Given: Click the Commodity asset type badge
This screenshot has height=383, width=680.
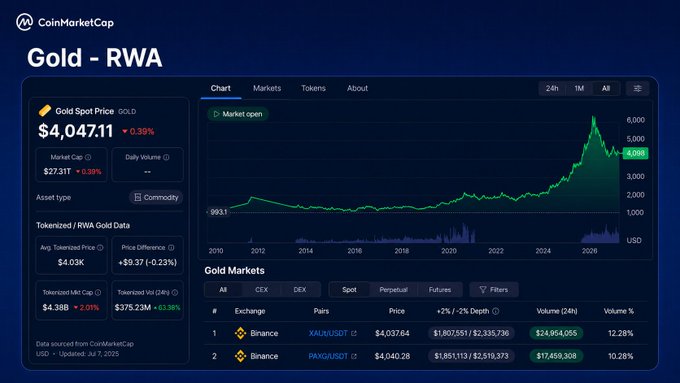Looking at the screenshot, I should pyautogui.click(x=156, y=197).
